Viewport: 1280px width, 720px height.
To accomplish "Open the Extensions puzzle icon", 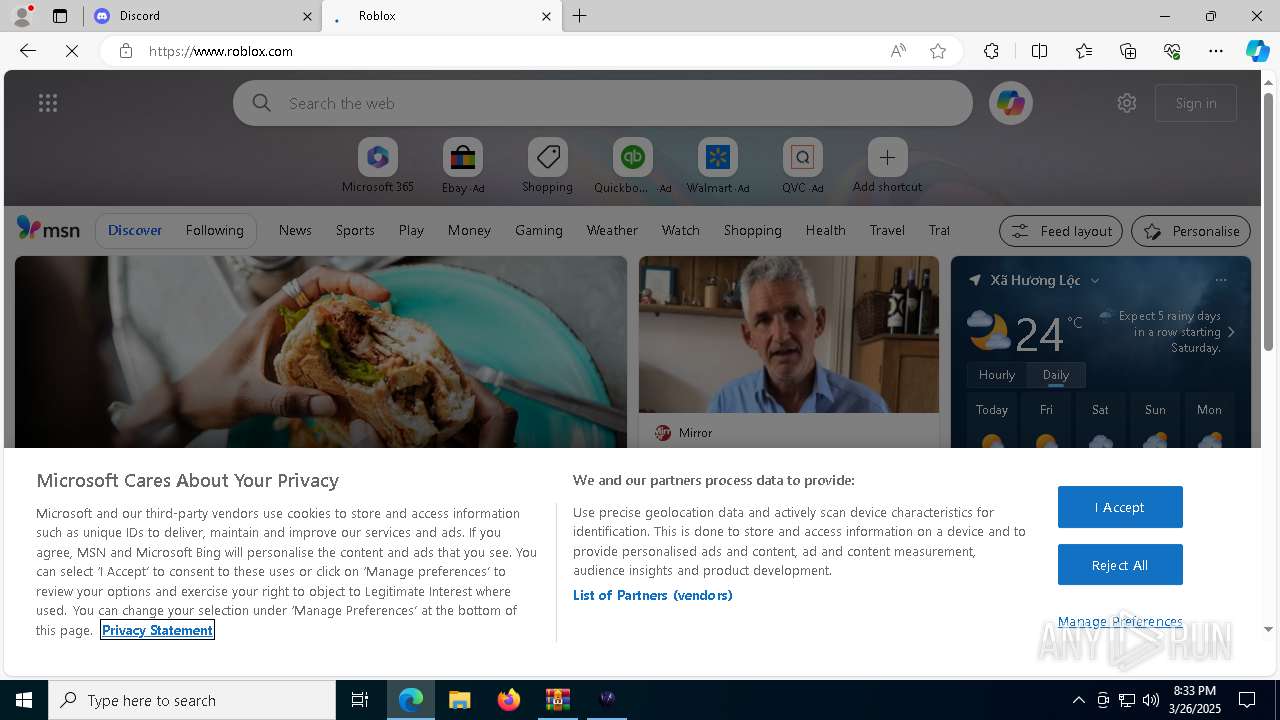I will [991, 51].
